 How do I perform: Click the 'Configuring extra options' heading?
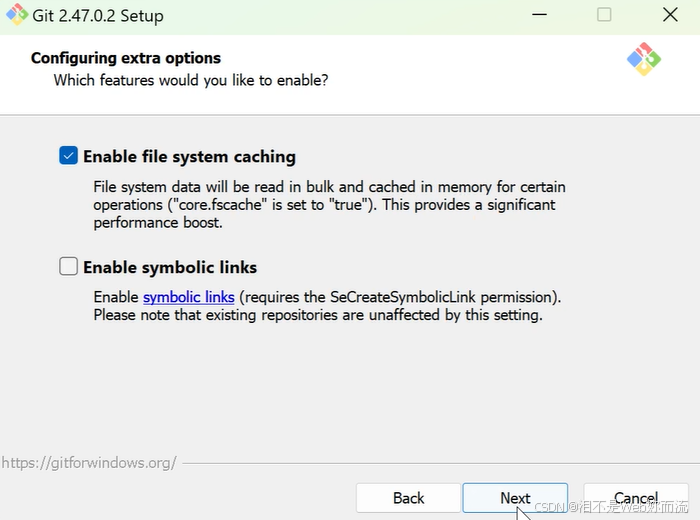point(126,58)
